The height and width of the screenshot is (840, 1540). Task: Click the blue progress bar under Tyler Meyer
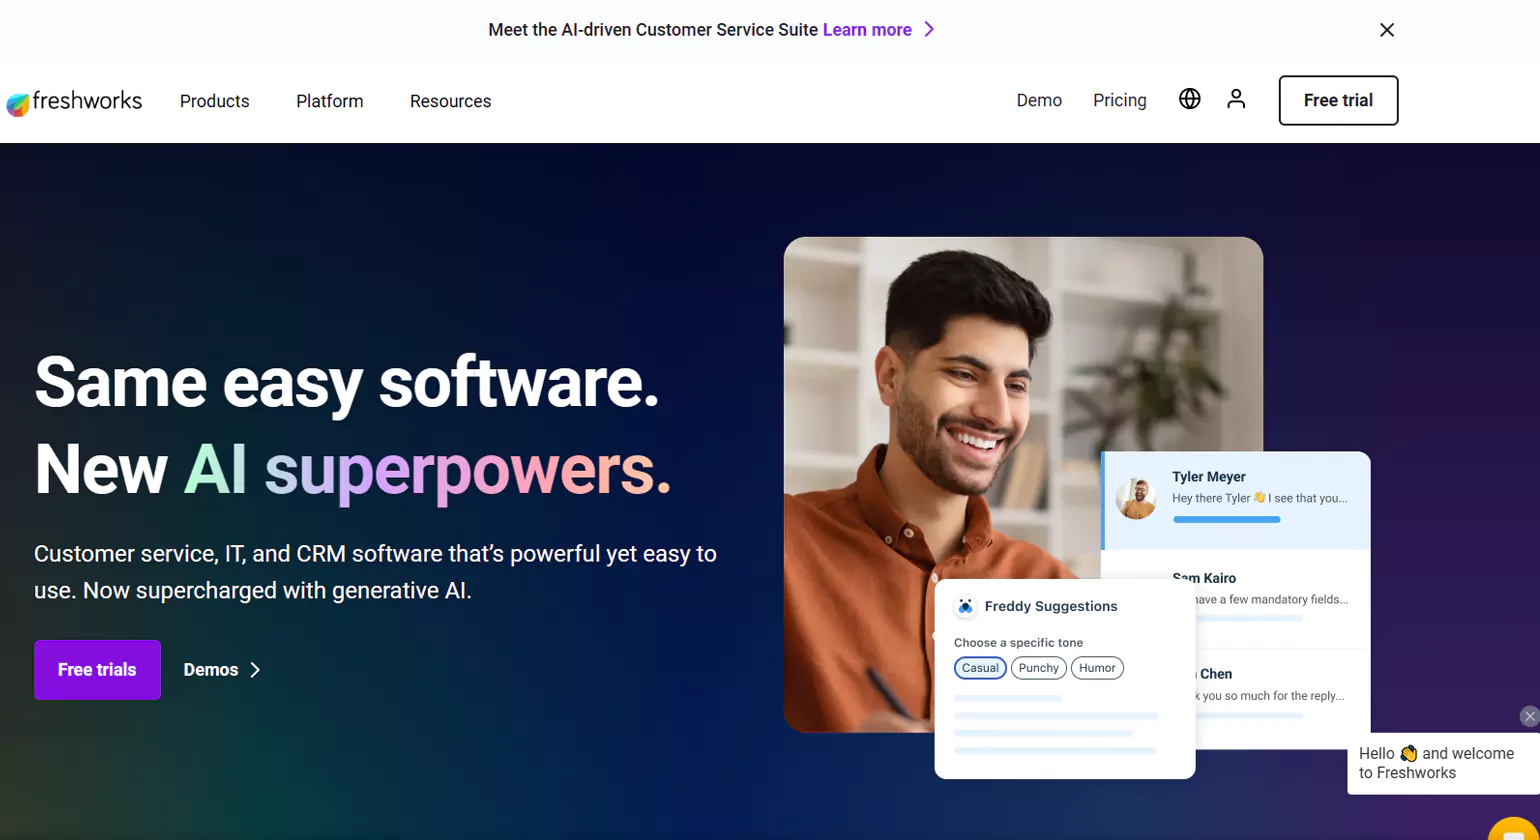click(x=1226, y=520)
